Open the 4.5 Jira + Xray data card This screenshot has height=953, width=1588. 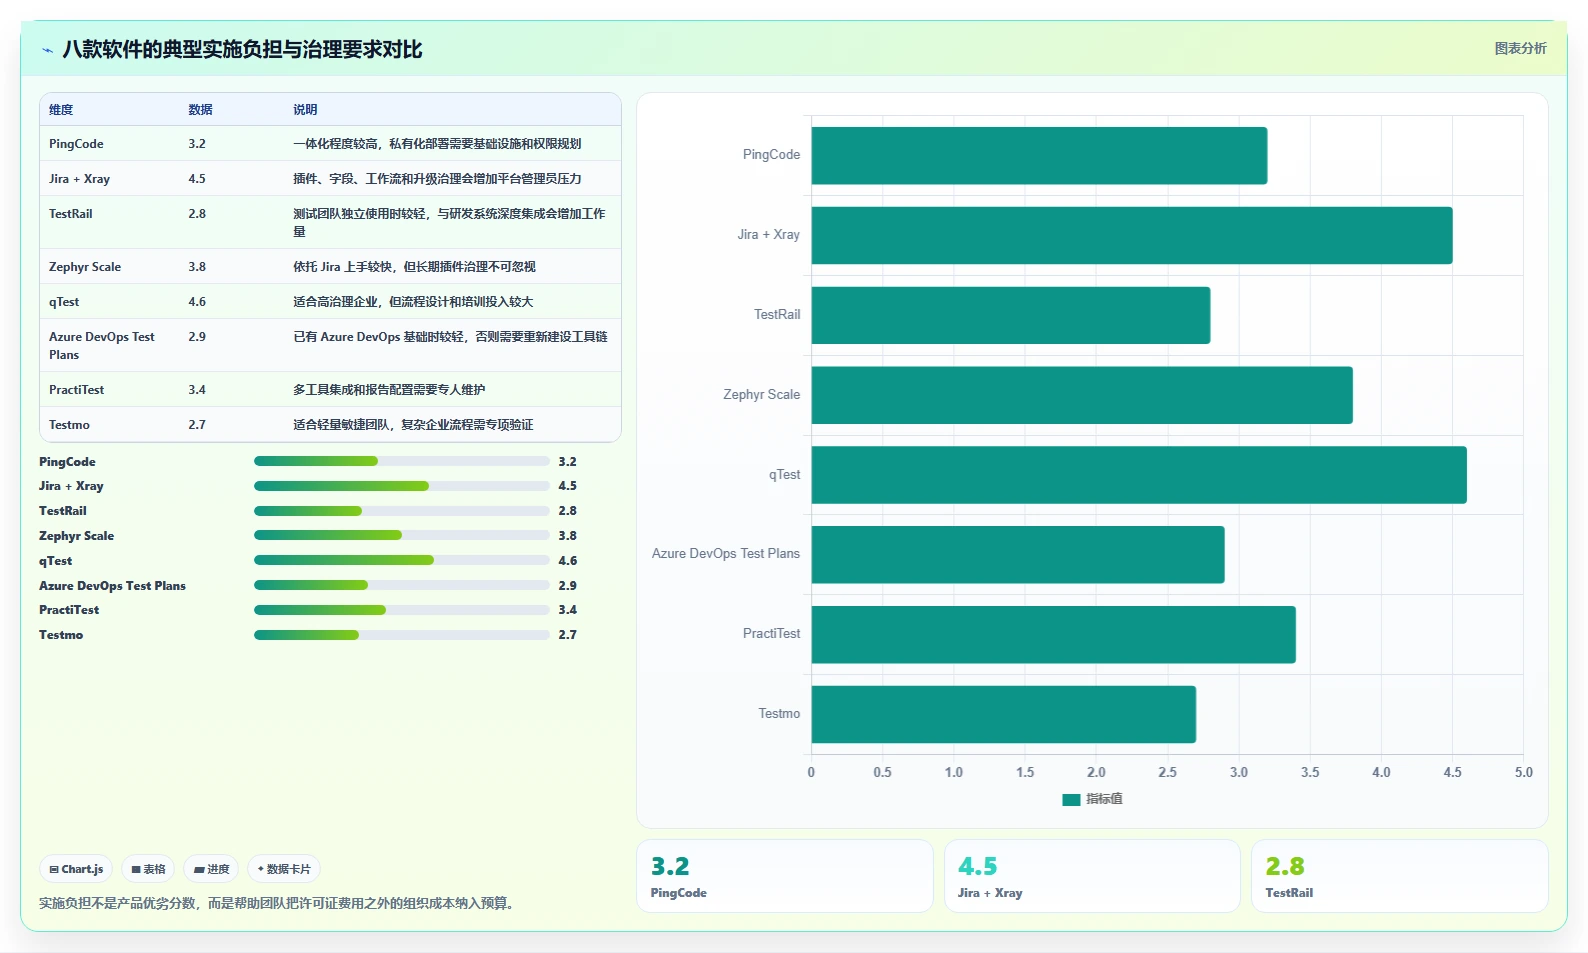click(x=1092, y=876)
